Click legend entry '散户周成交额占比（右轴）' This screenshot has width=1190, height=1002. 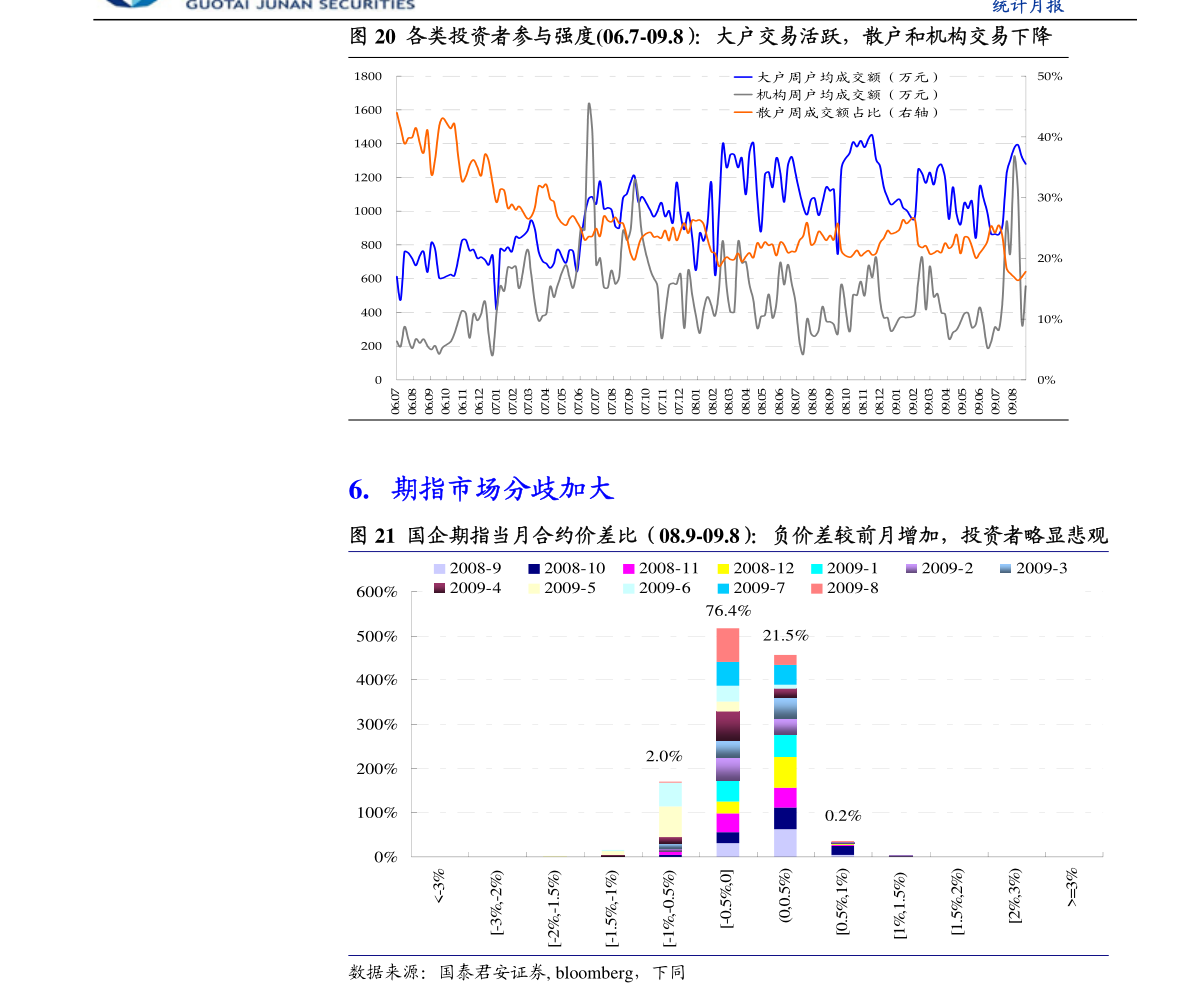tap(848, 112)
